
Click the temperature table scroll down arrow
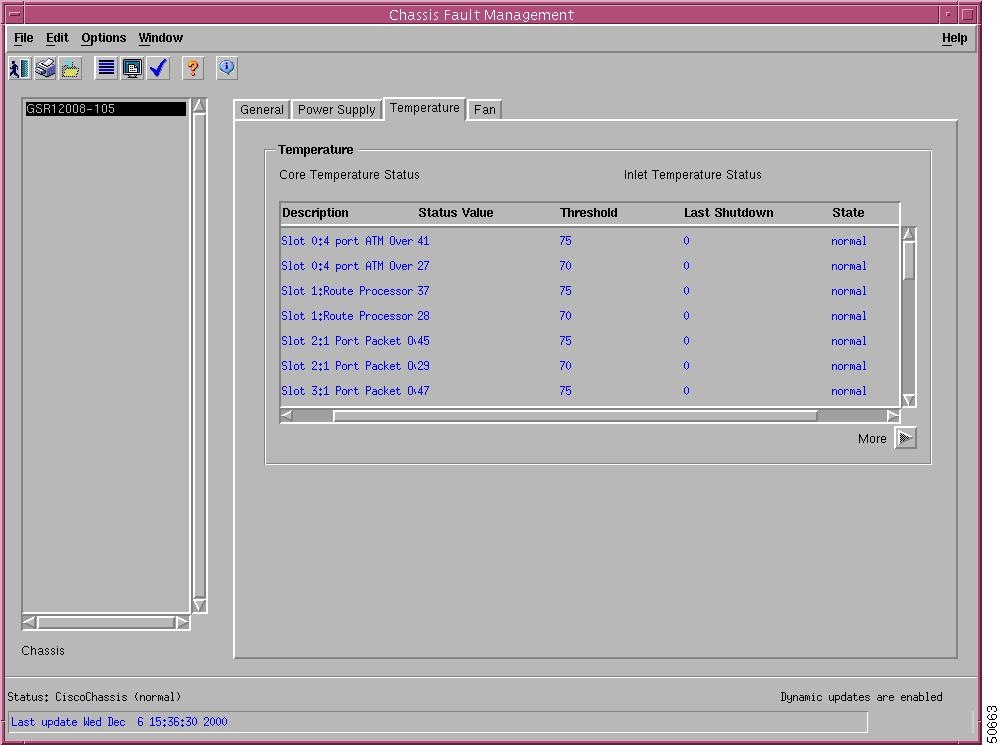pos(909,400)
